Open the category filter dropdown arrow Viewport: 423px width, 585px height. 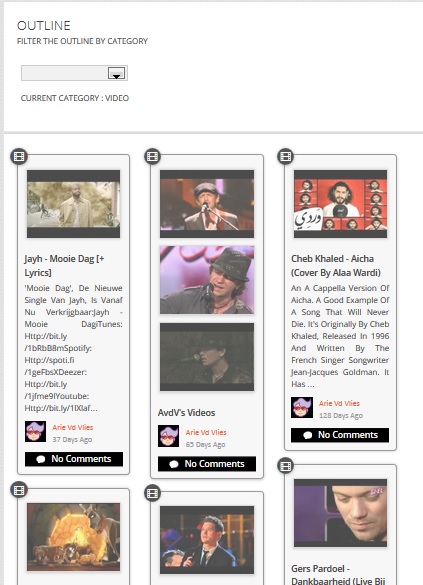[x=116, y=73]
